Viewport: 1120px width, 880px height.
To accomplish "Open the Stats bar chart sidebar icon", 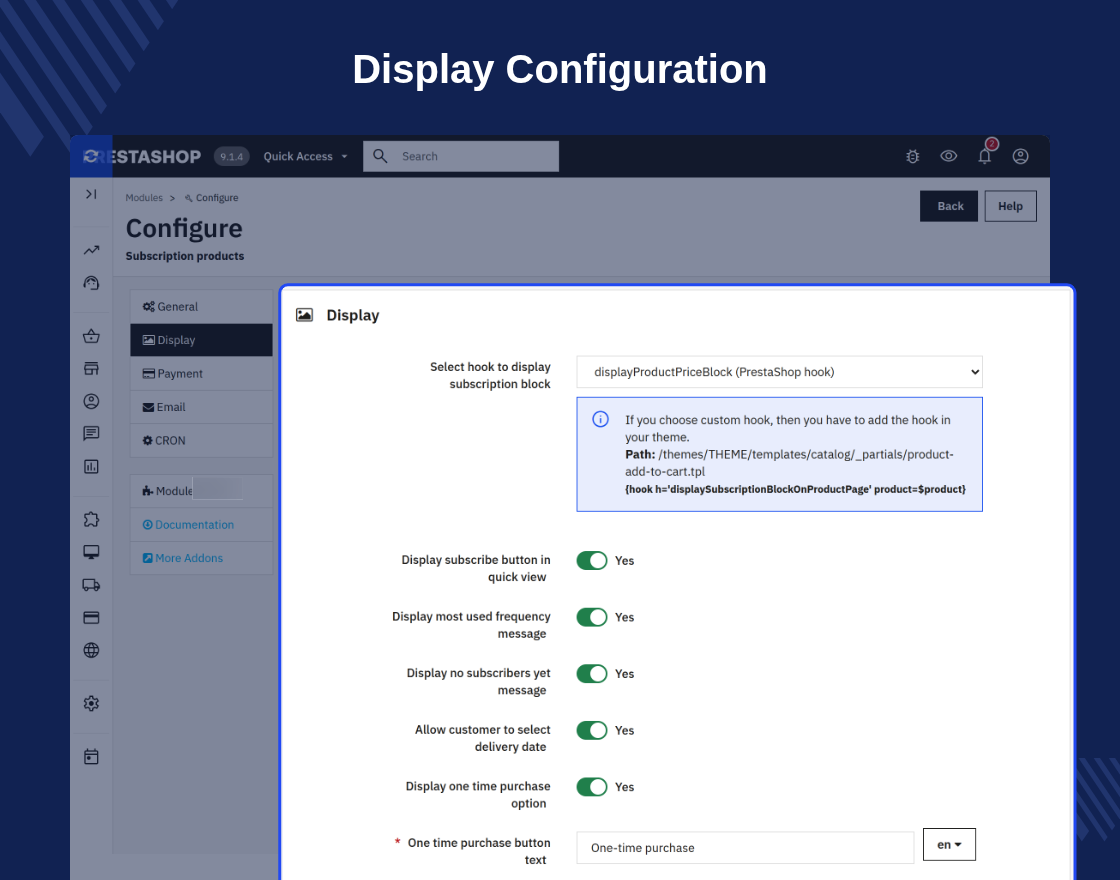I will [91, 466].
